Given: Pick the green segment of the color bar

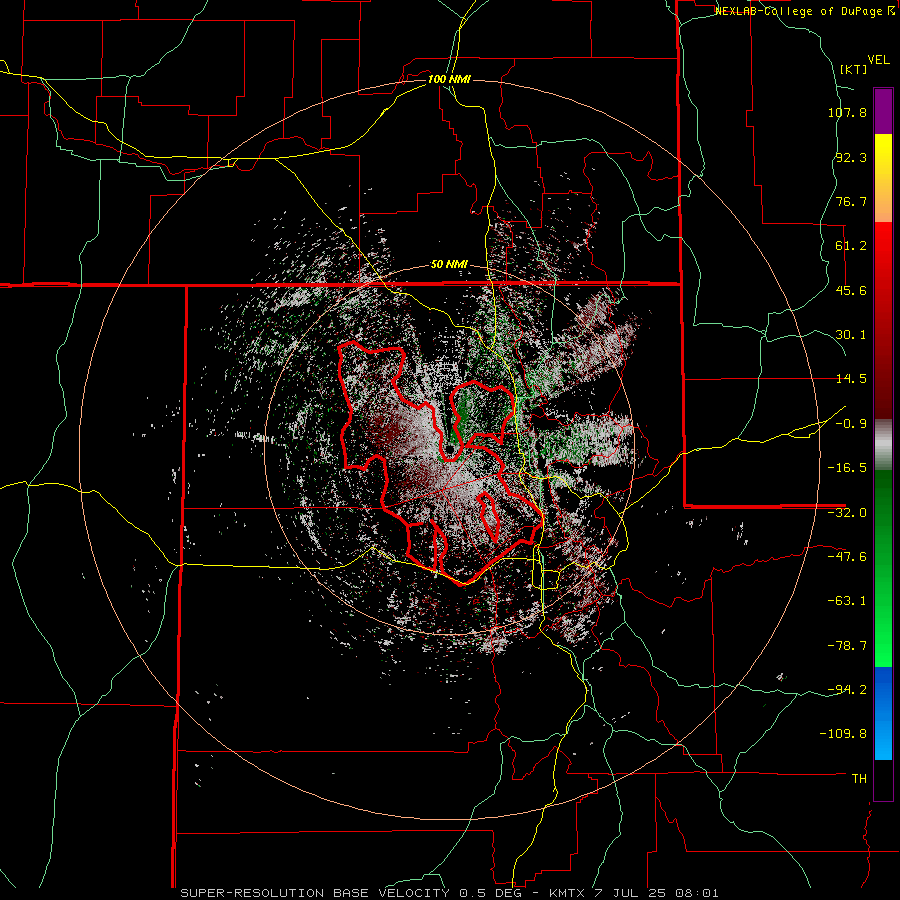Looking at the screenshot, I should coord(883,568).
